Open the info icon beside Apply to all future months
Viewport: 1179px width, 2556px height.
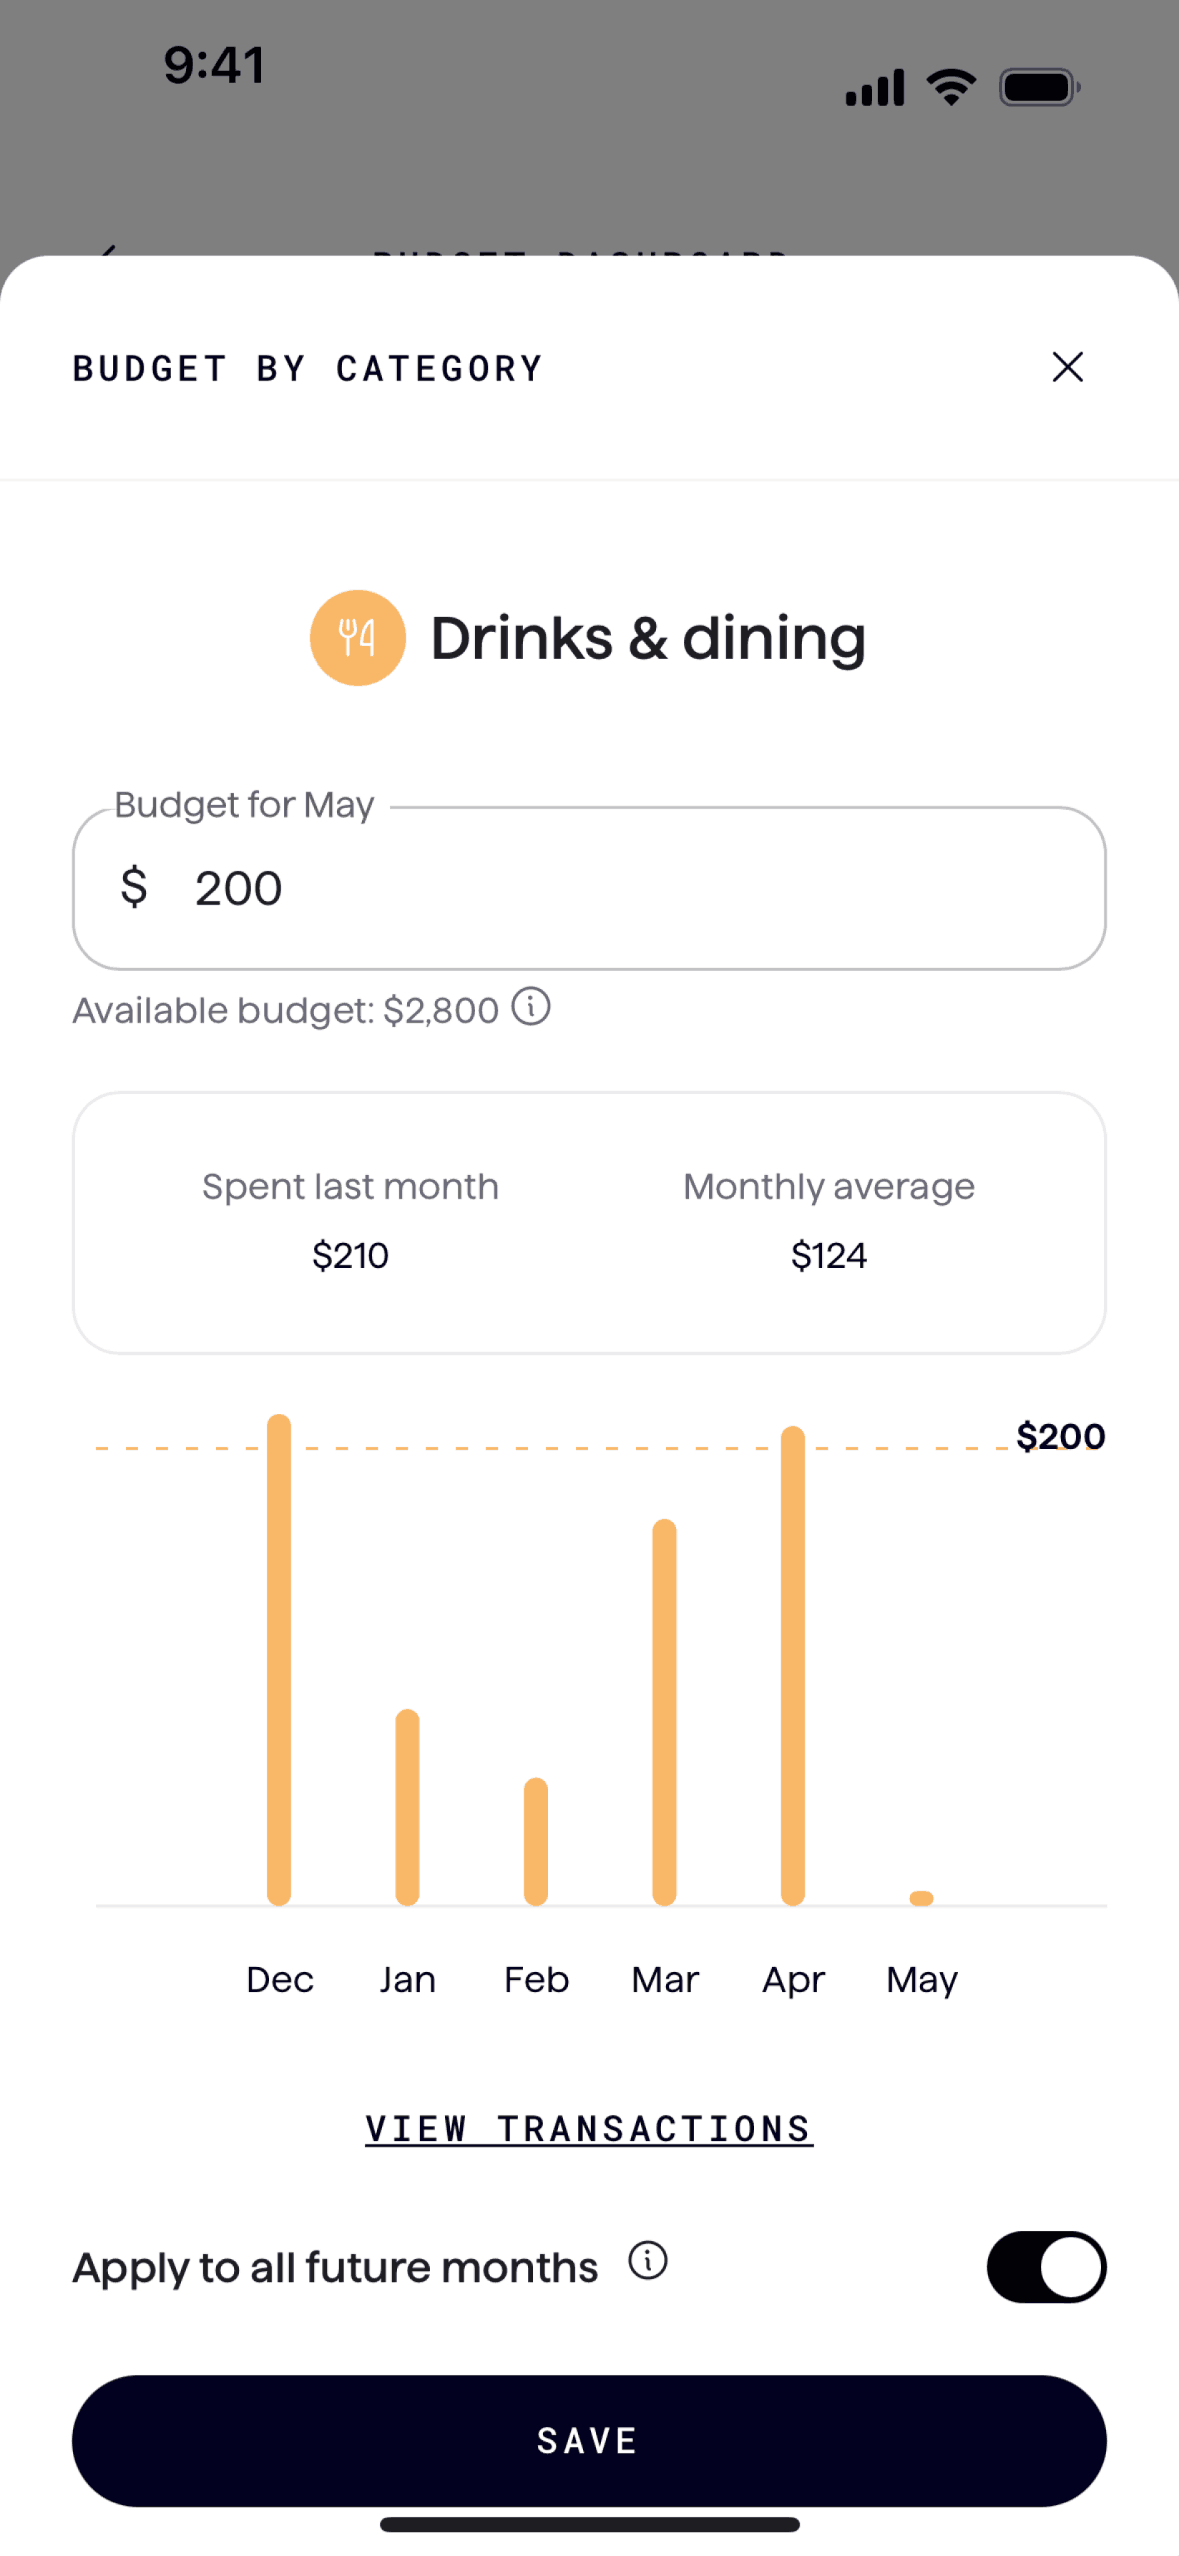tap(647, 2259)
